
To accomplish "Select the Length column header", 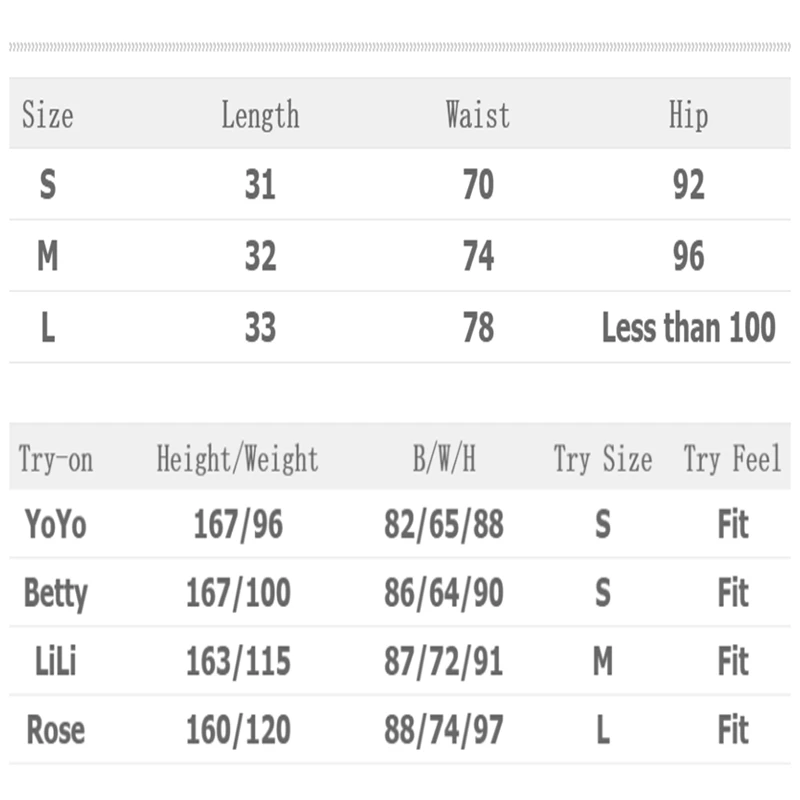I will 260,115.
